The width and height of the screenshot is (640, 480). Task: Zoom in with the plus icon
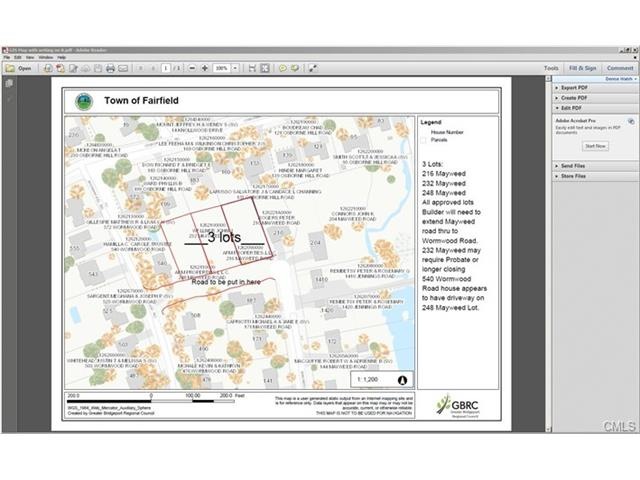[204, 68]
